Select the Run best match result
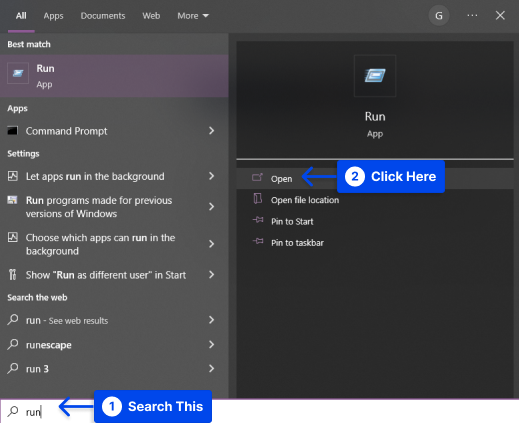 pyautogui.click(x=114, y=76)
